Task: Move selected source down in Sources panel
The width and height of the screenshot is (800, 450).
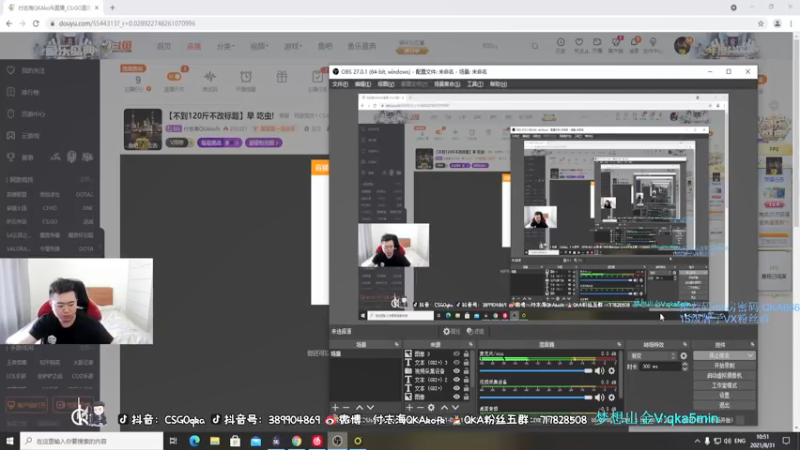Action: pyautogui.click(x=455, y=408)
